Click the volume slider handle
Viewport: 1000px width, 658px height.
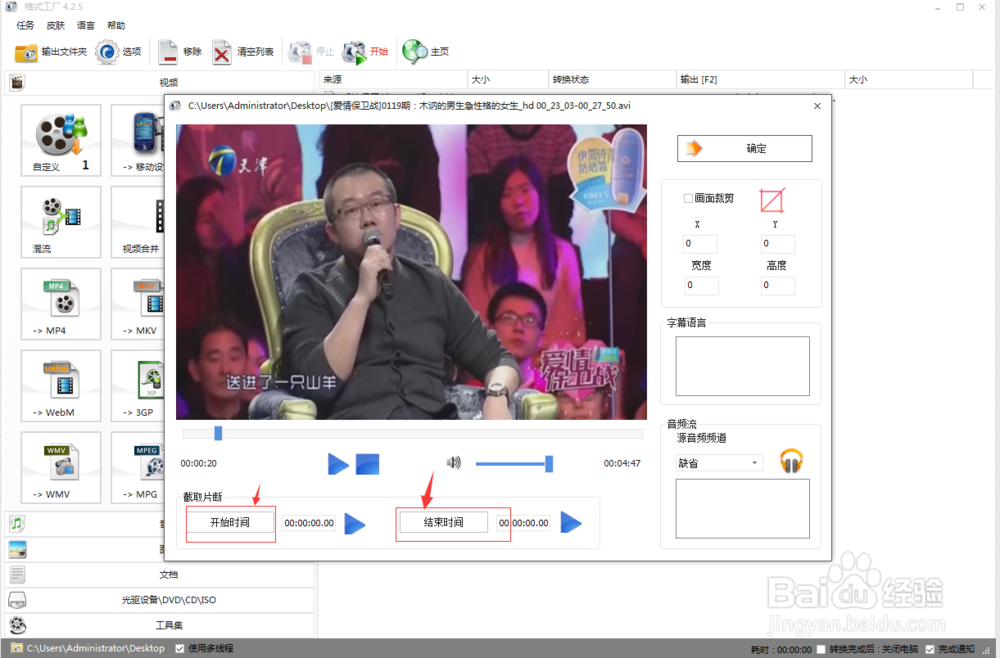(549, 464)
